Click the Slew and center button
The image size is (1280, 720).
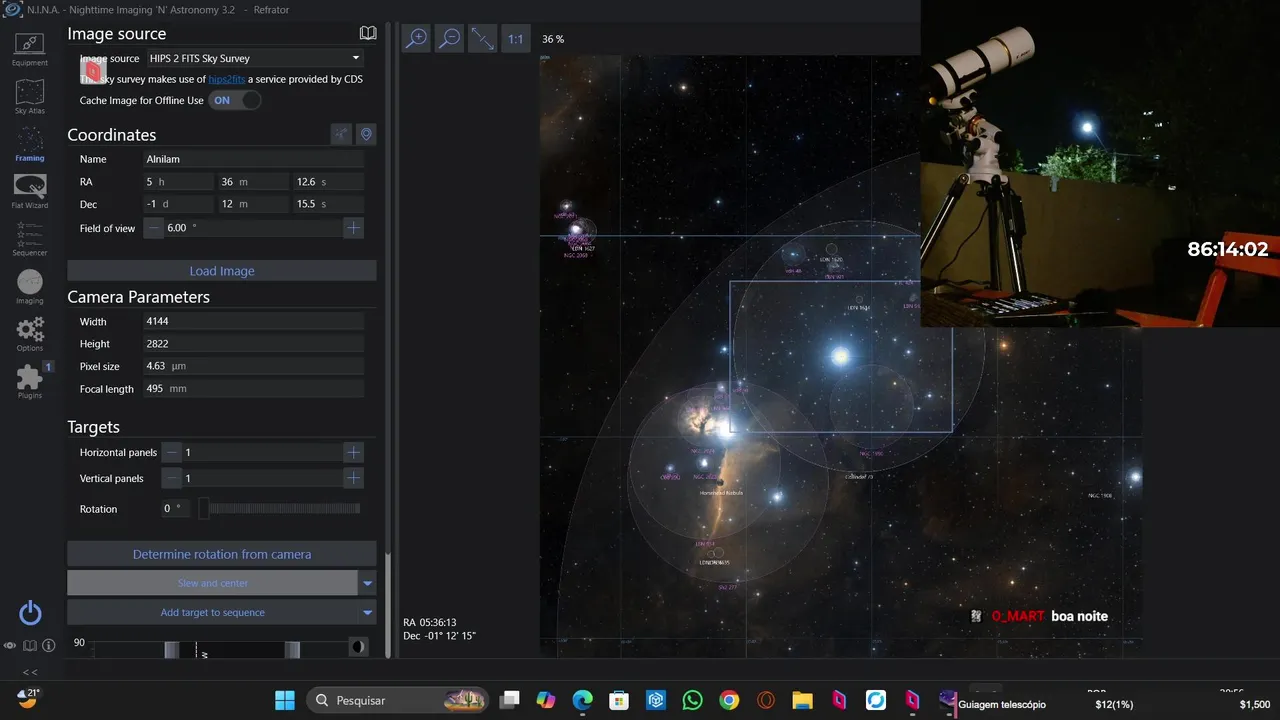(212, 583)
